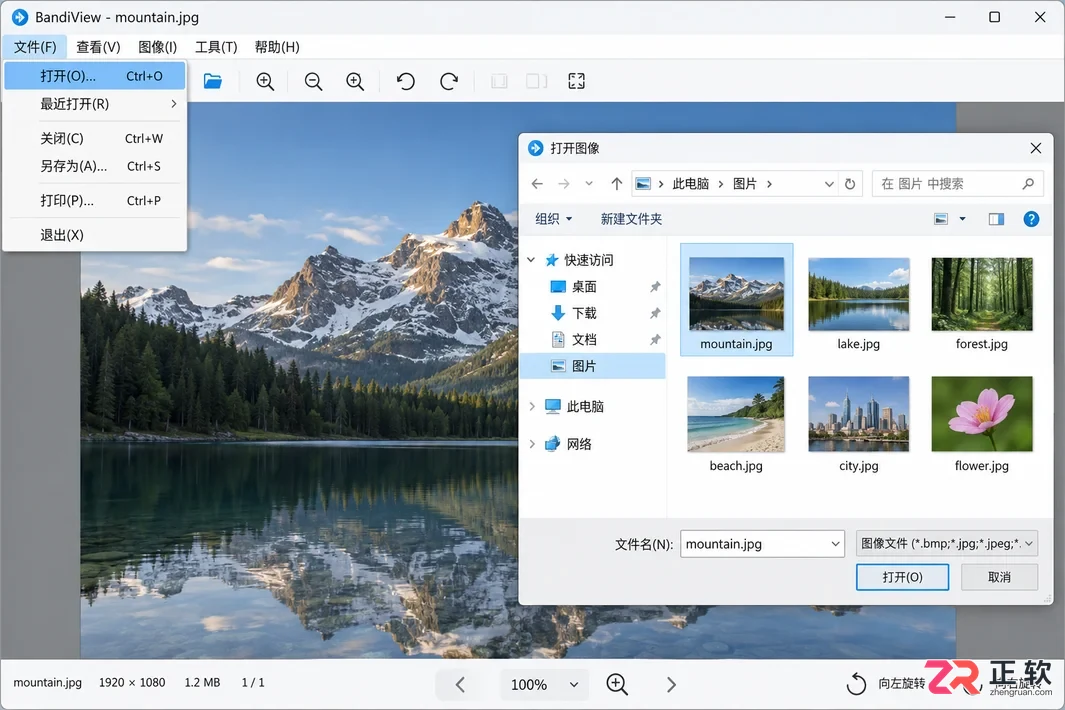Click the 取消 button in dialog
Image resolution: width=1065 pixels, height=710 pixels.
[x=999, y=577]
